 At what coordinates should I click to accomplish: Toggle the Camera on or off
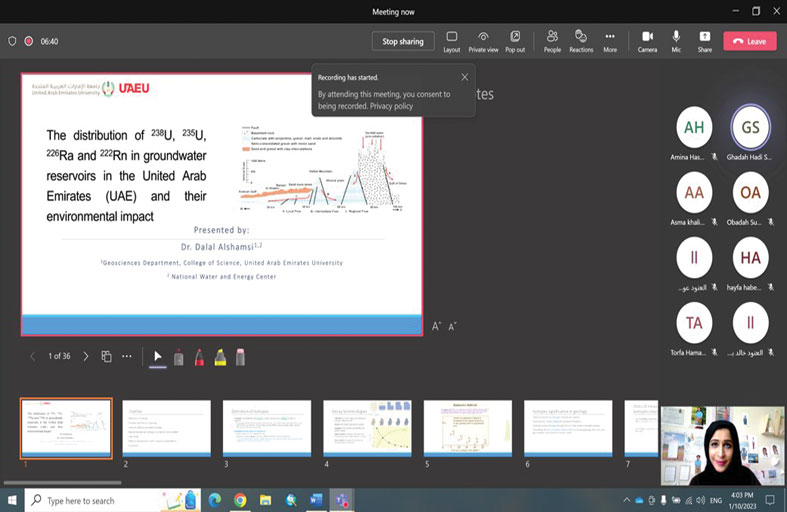pos(647,40)
